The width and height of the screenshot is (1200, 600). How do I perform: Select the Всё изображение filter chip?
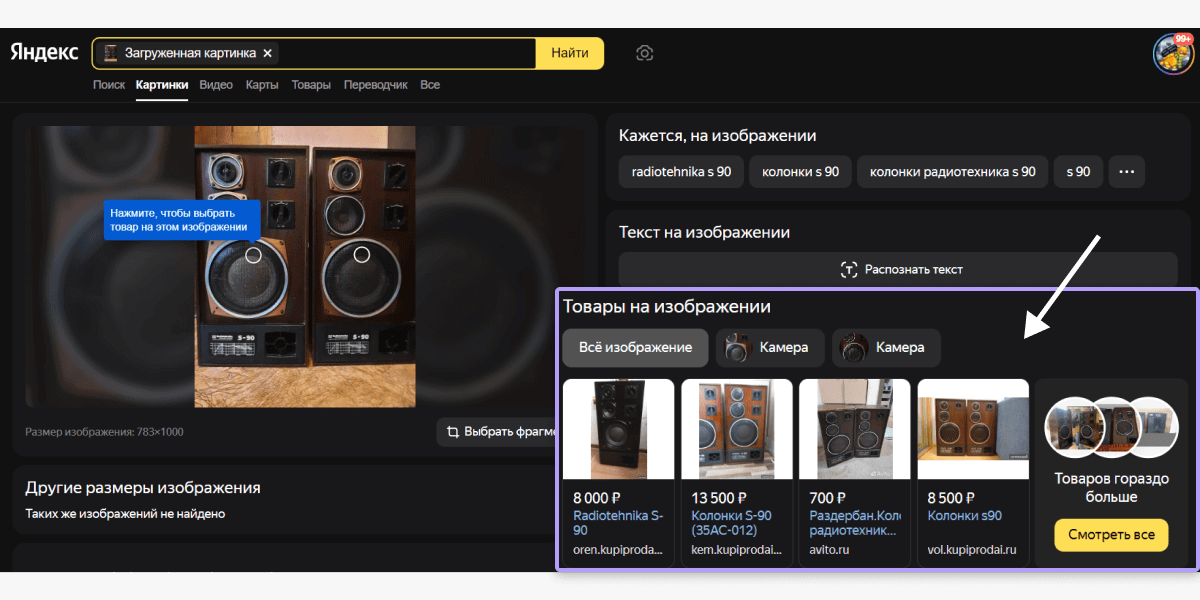click(635, 348)
